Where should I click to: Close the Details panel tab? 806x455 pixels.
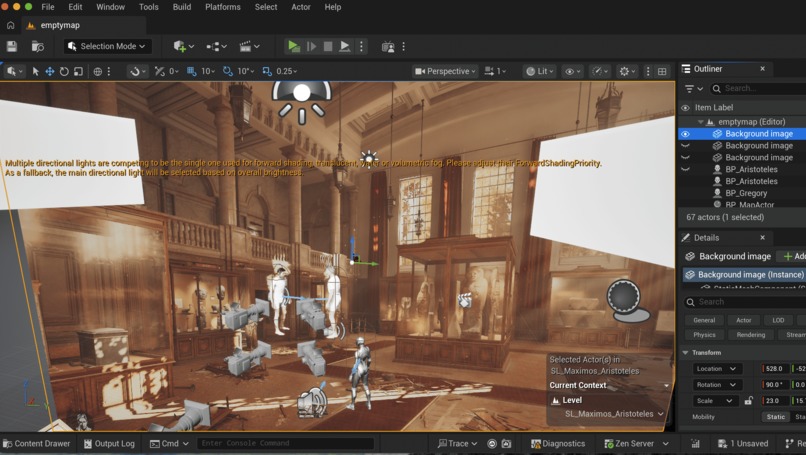point(762,238)
